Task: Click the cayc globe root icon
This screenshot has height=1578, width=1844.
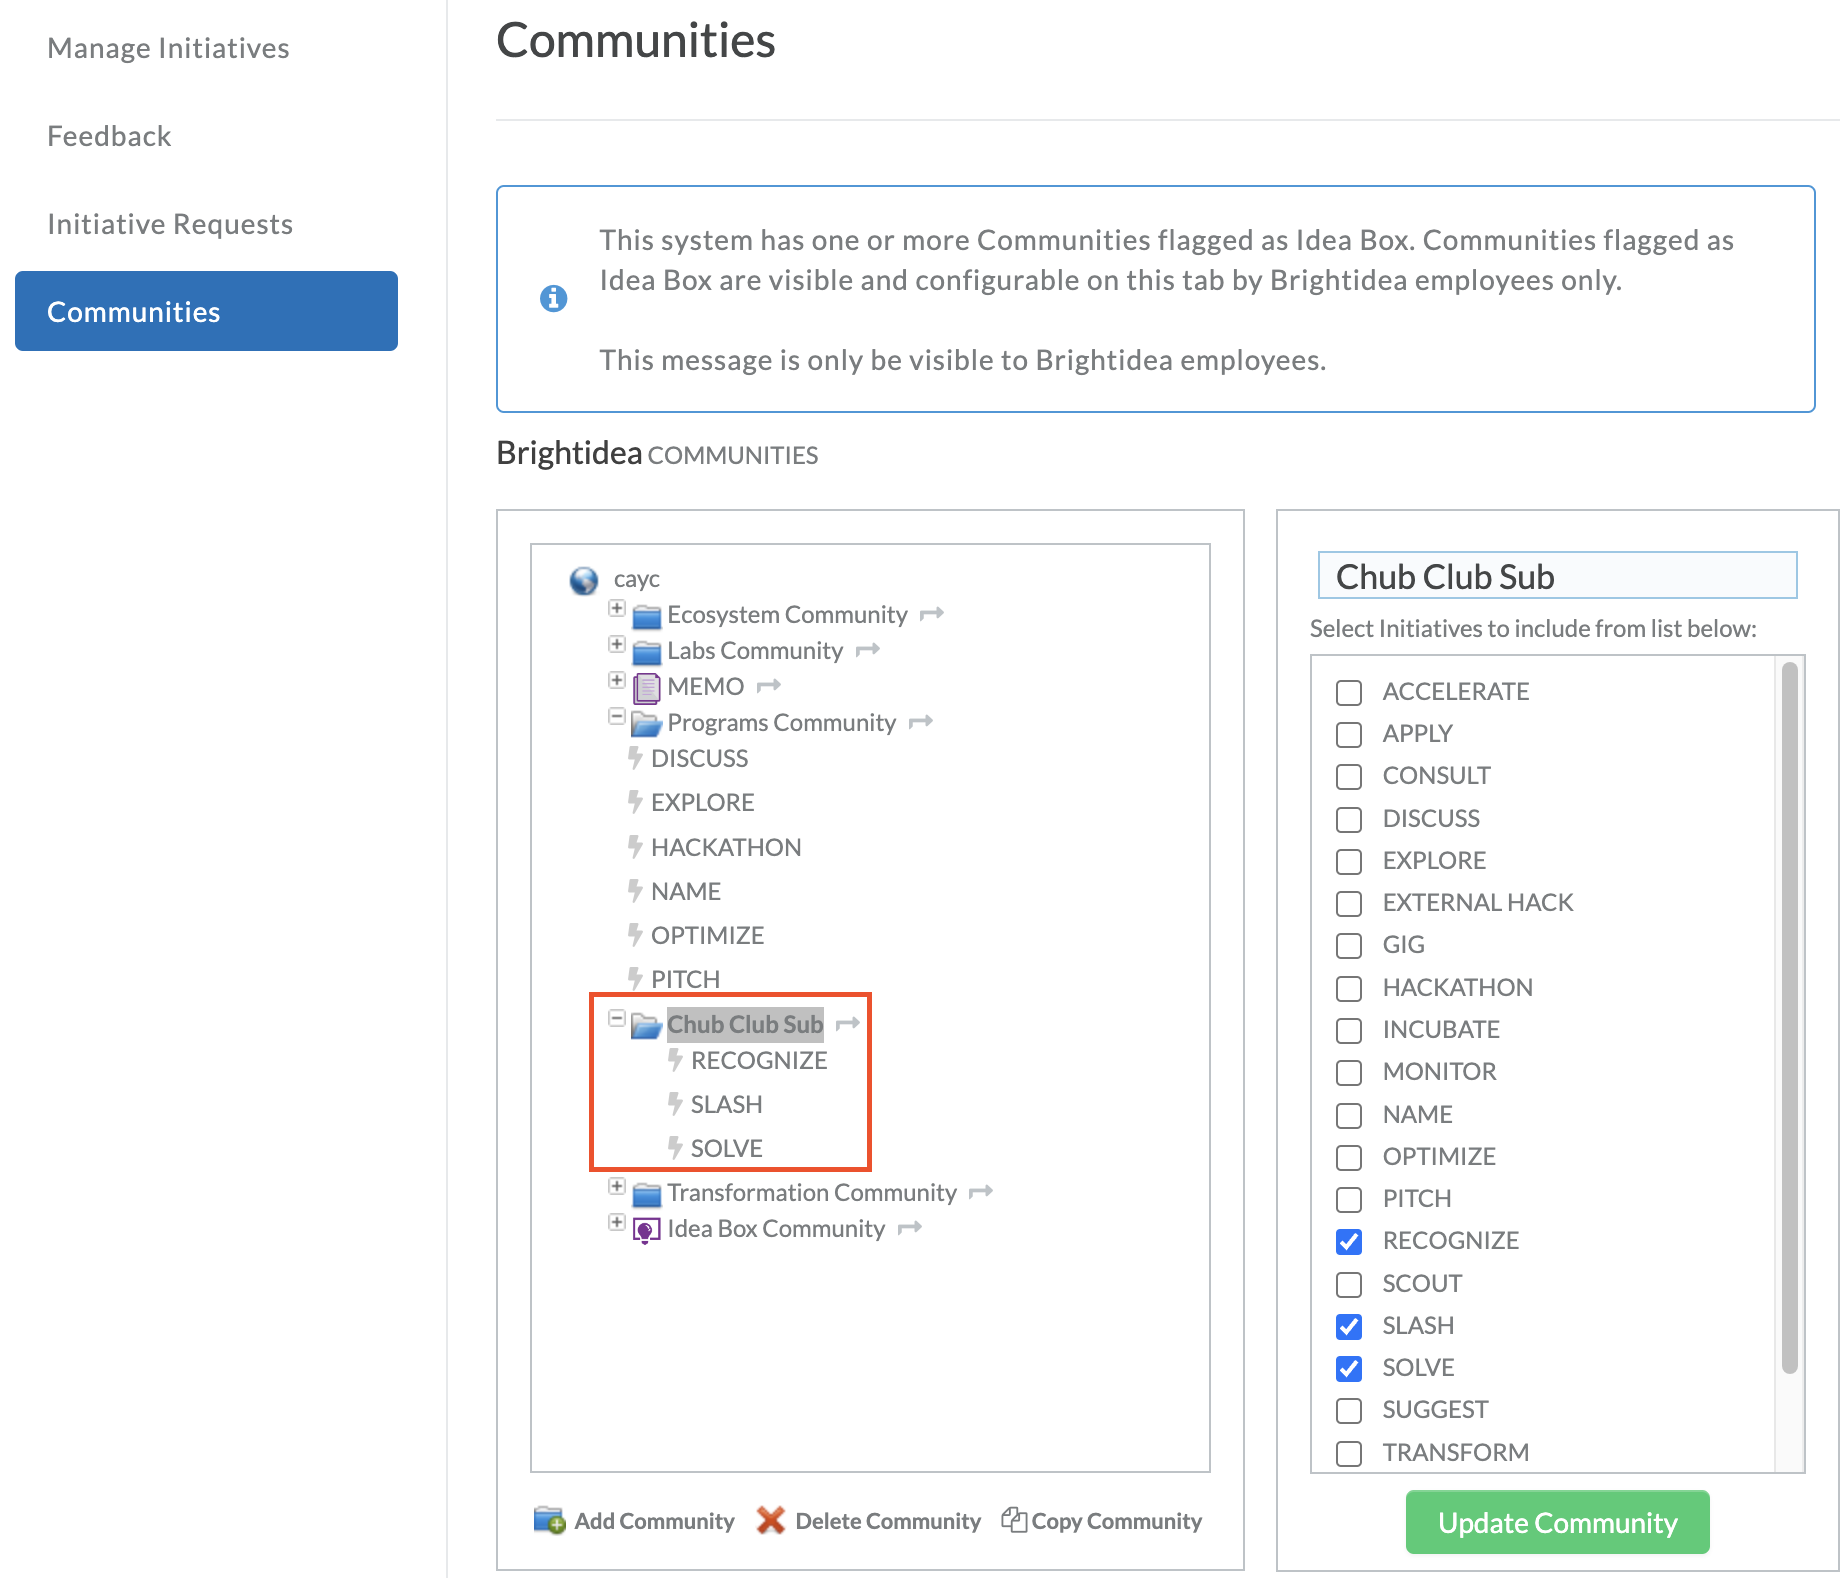Action: pyautogui.click(x=584, y=580)
